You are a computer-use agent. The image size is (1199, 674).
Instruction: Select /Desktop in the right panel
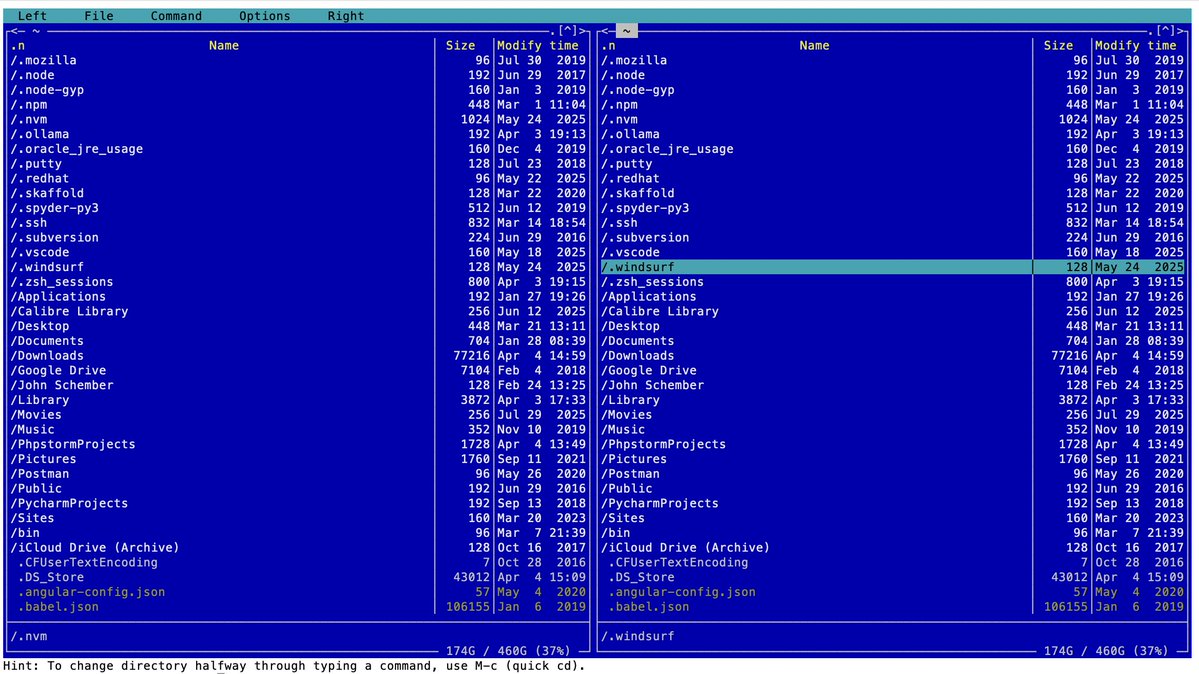892,326
